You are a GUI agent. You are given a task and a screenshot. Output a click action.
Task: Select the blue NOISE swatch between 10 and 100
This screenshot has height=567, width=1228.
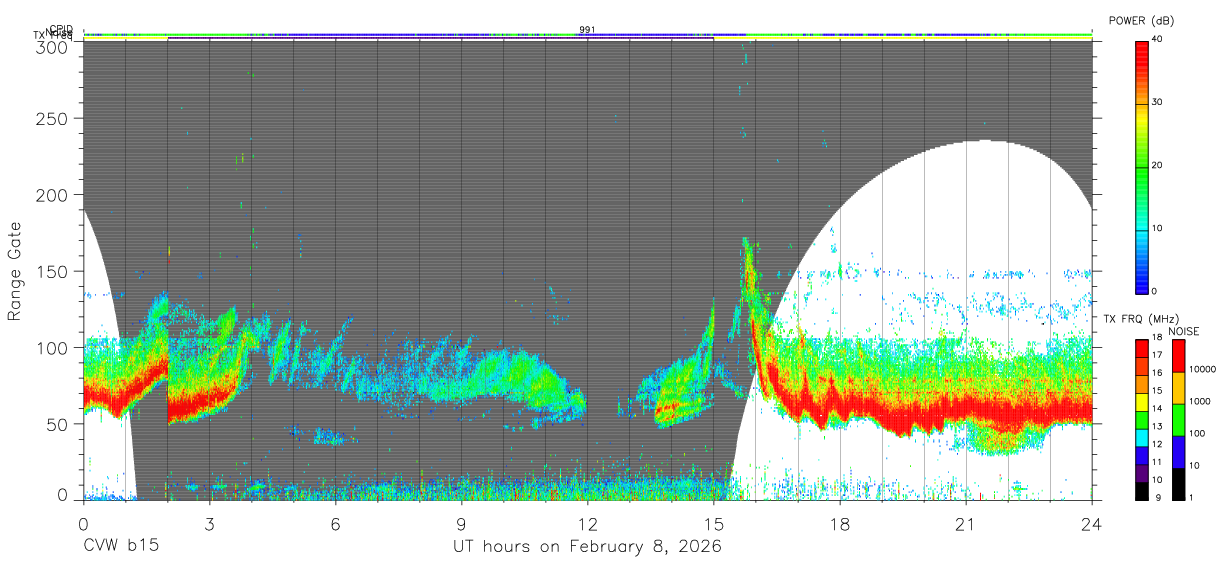click(x=1177, y=451)
